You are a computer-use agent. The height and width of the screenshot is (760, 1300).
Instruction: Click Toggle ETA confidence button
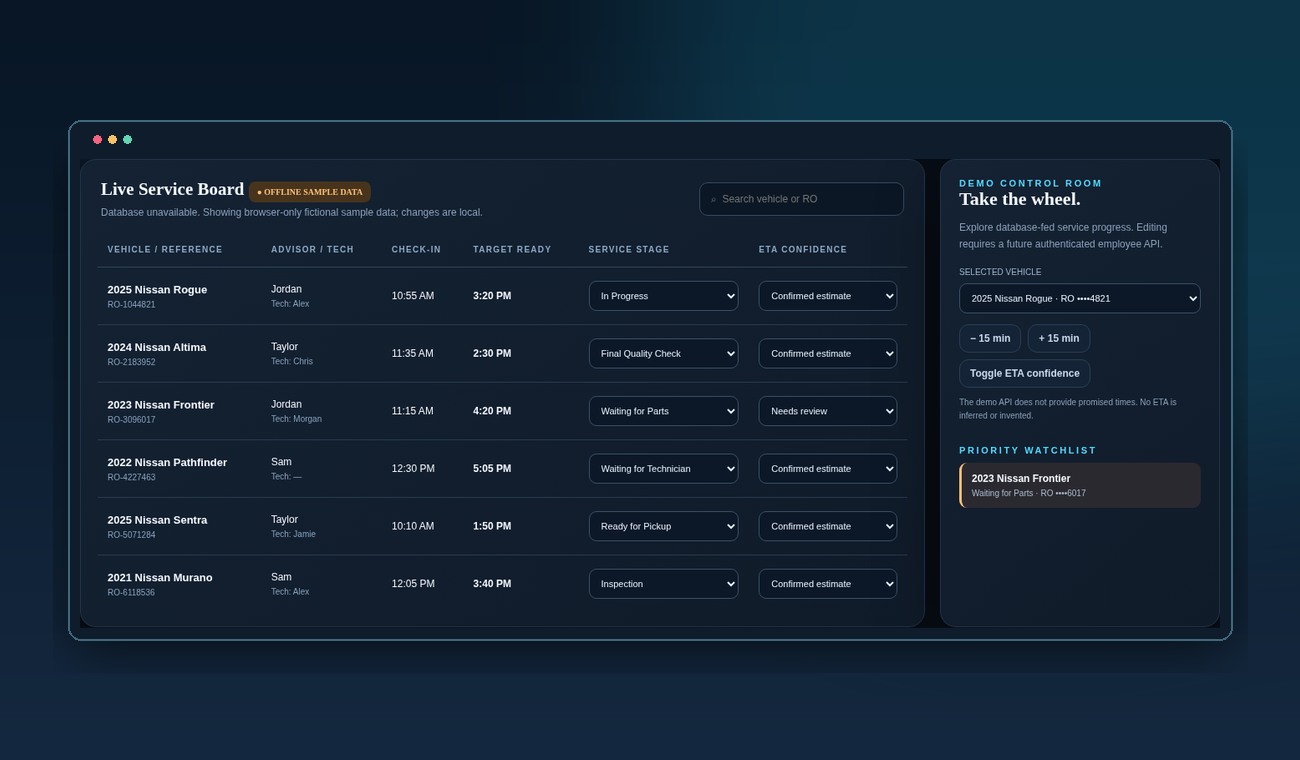point(1025,374)
